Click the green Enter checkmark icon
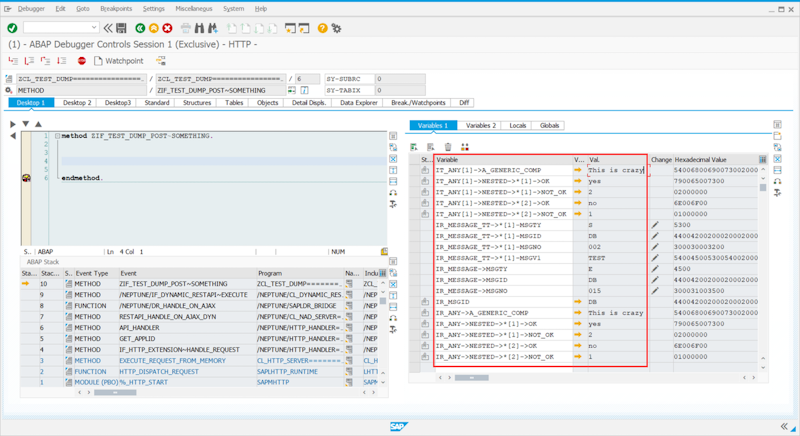The width and height of the screenshot is (800, 436). [12, 28]
